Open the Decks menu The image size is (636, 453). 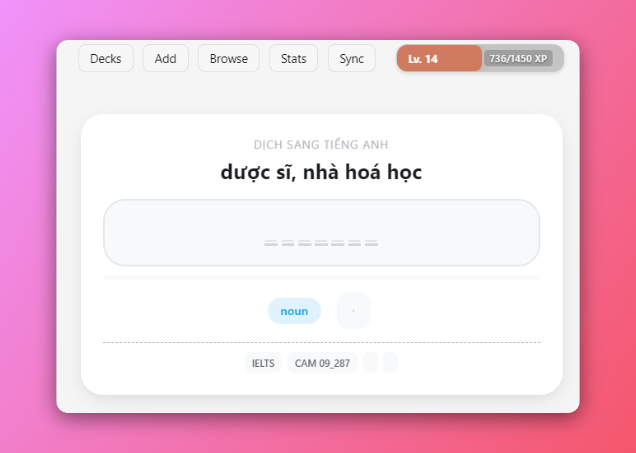pos(106,58)
